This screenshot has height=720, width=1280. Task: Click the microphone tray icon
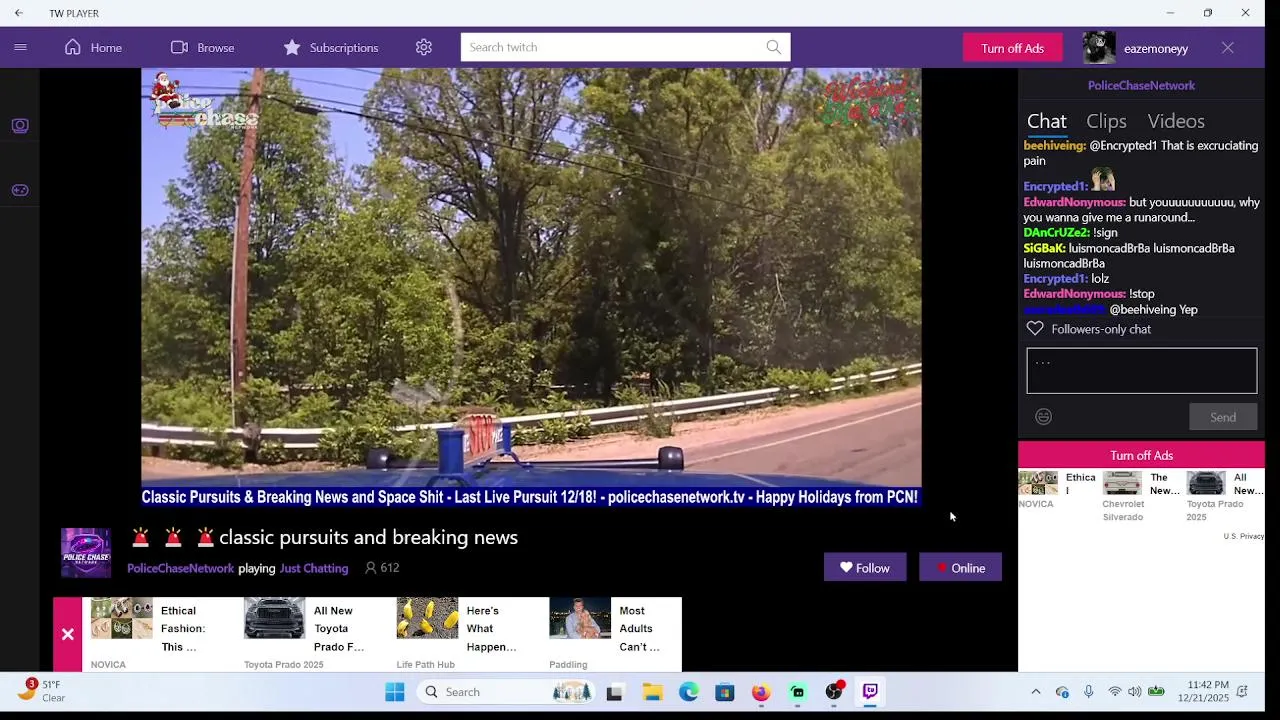(x=1089, y=692)
